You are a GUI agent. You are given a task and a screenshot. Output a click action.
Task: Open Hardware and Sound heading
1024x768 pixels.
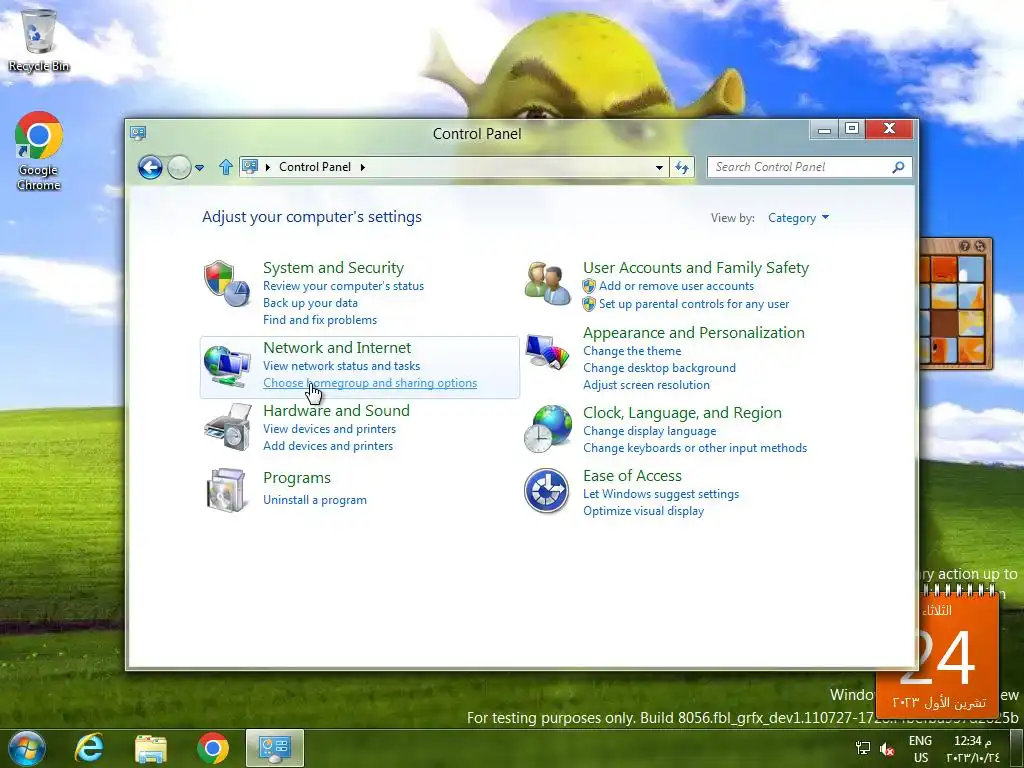click(x=336, y=411)
